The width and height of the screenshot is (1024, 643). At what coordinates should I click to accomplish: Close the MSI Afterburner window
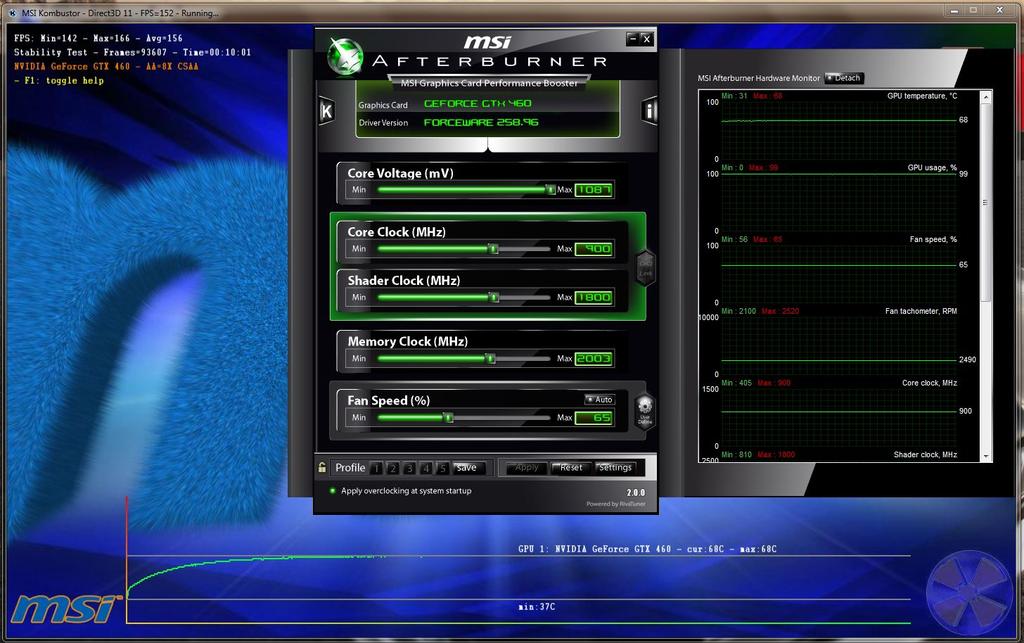tap(647, 39)
